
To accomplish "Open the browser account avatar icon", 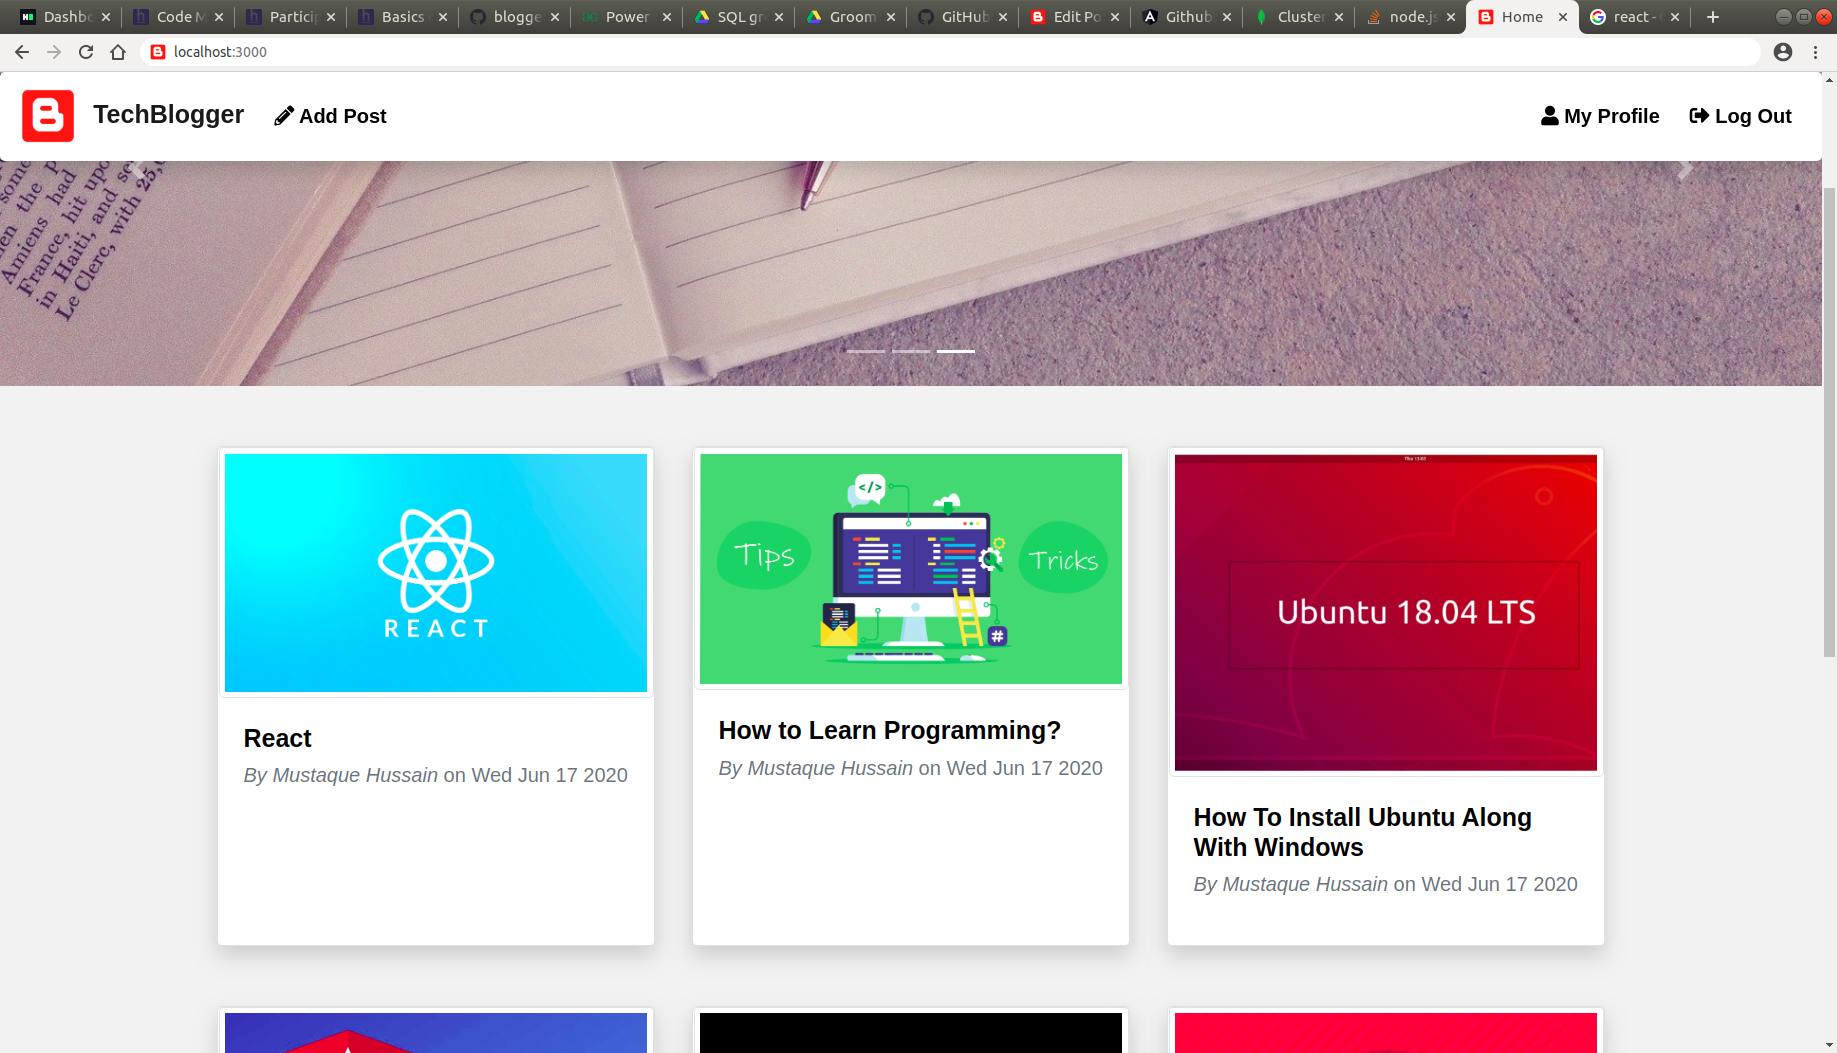I will click(x=1783, y=52).
